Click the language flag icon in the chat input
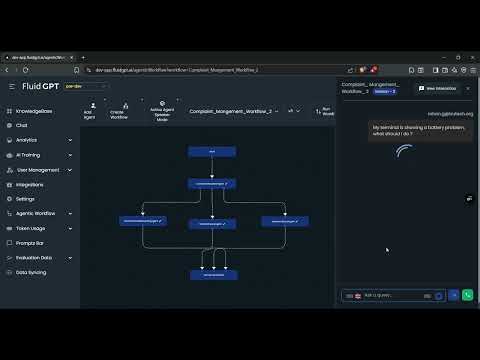This screenshot has height=360, width=480. tap(358, 296)
